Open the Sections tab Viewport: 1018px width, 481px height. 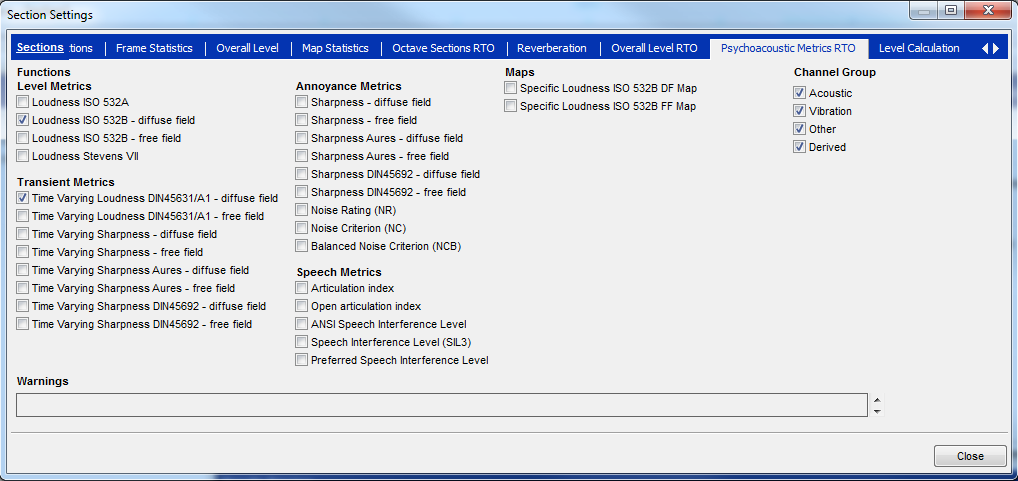[x=40, y=48]
